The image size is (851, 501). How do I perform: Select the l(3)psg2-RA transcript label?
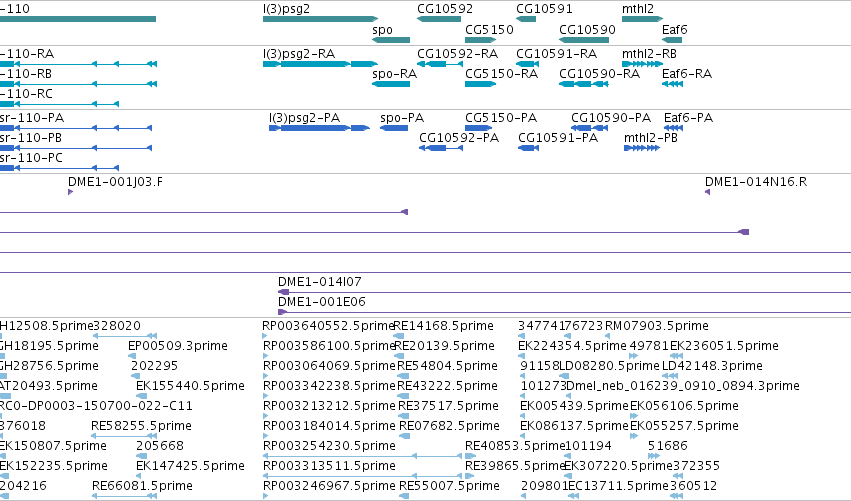(x=299, y=54)
